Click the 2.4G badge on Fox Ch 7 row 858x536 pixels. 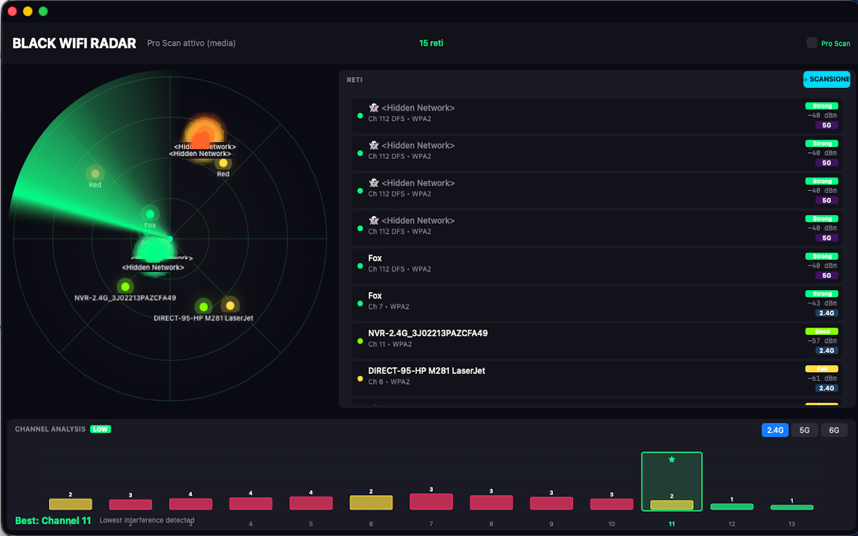point(826,313)
